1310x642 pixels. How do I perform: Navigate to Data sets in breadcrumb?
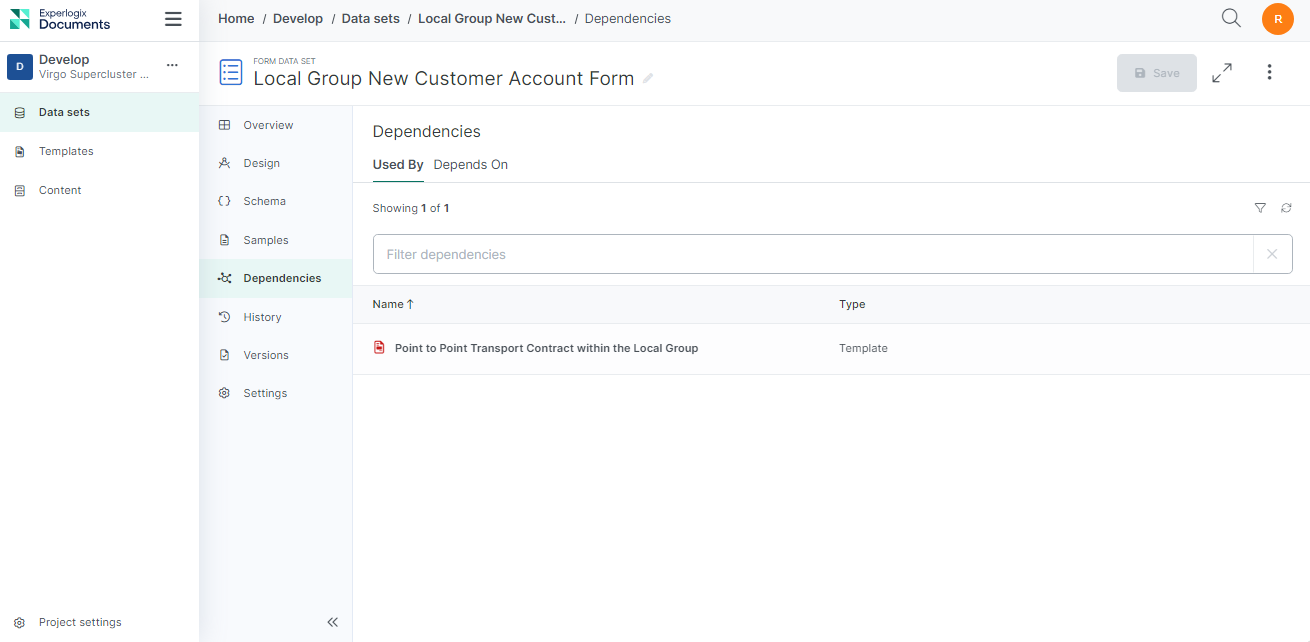371,18
